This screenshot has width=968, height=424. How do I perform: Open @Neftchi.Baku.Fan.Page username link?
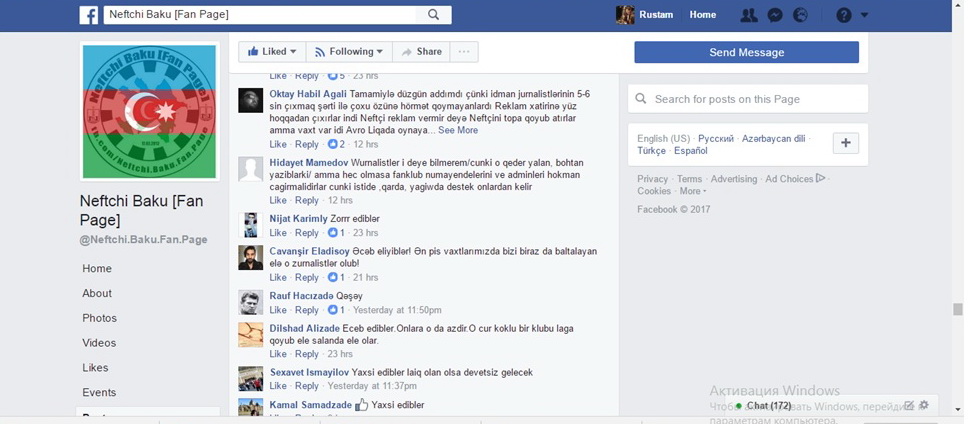click(143, 239)
